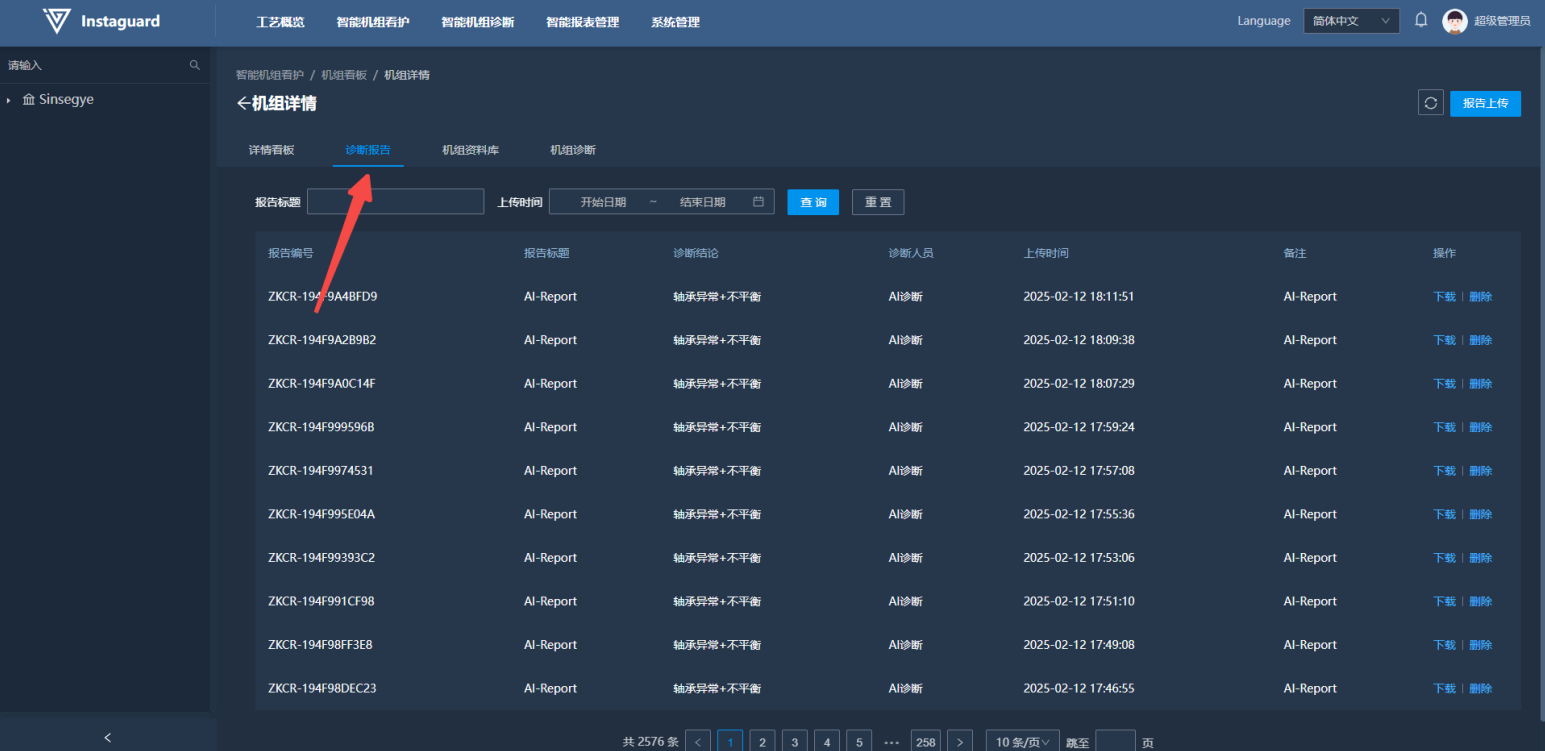Screen dimensions: 1545x751
Task: Open the 10 条/页 page size dropdown
Action: click(x=1022, y=742)
